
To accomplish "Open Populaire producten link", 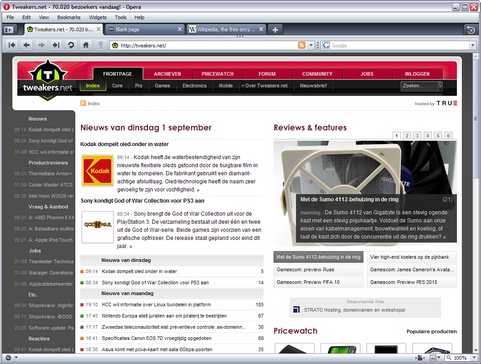I will tap(432, 331).
